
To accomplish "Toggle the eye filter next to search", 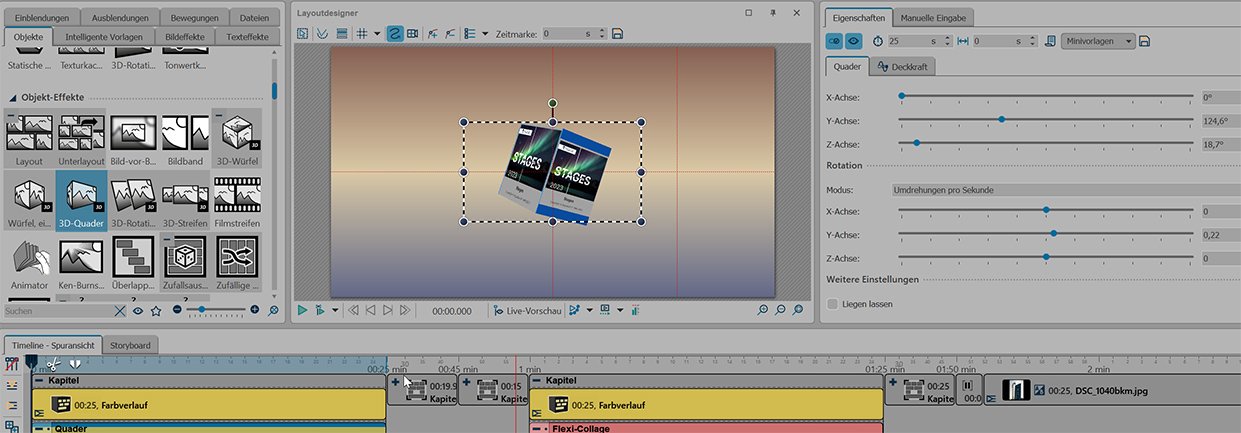I will click(138, 311).
